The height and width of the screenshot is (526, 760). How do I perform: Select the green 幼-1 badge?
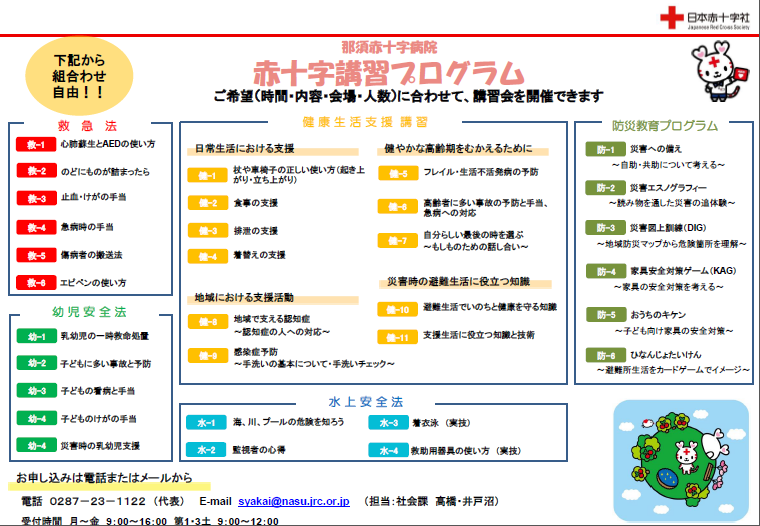pos(36,336)
